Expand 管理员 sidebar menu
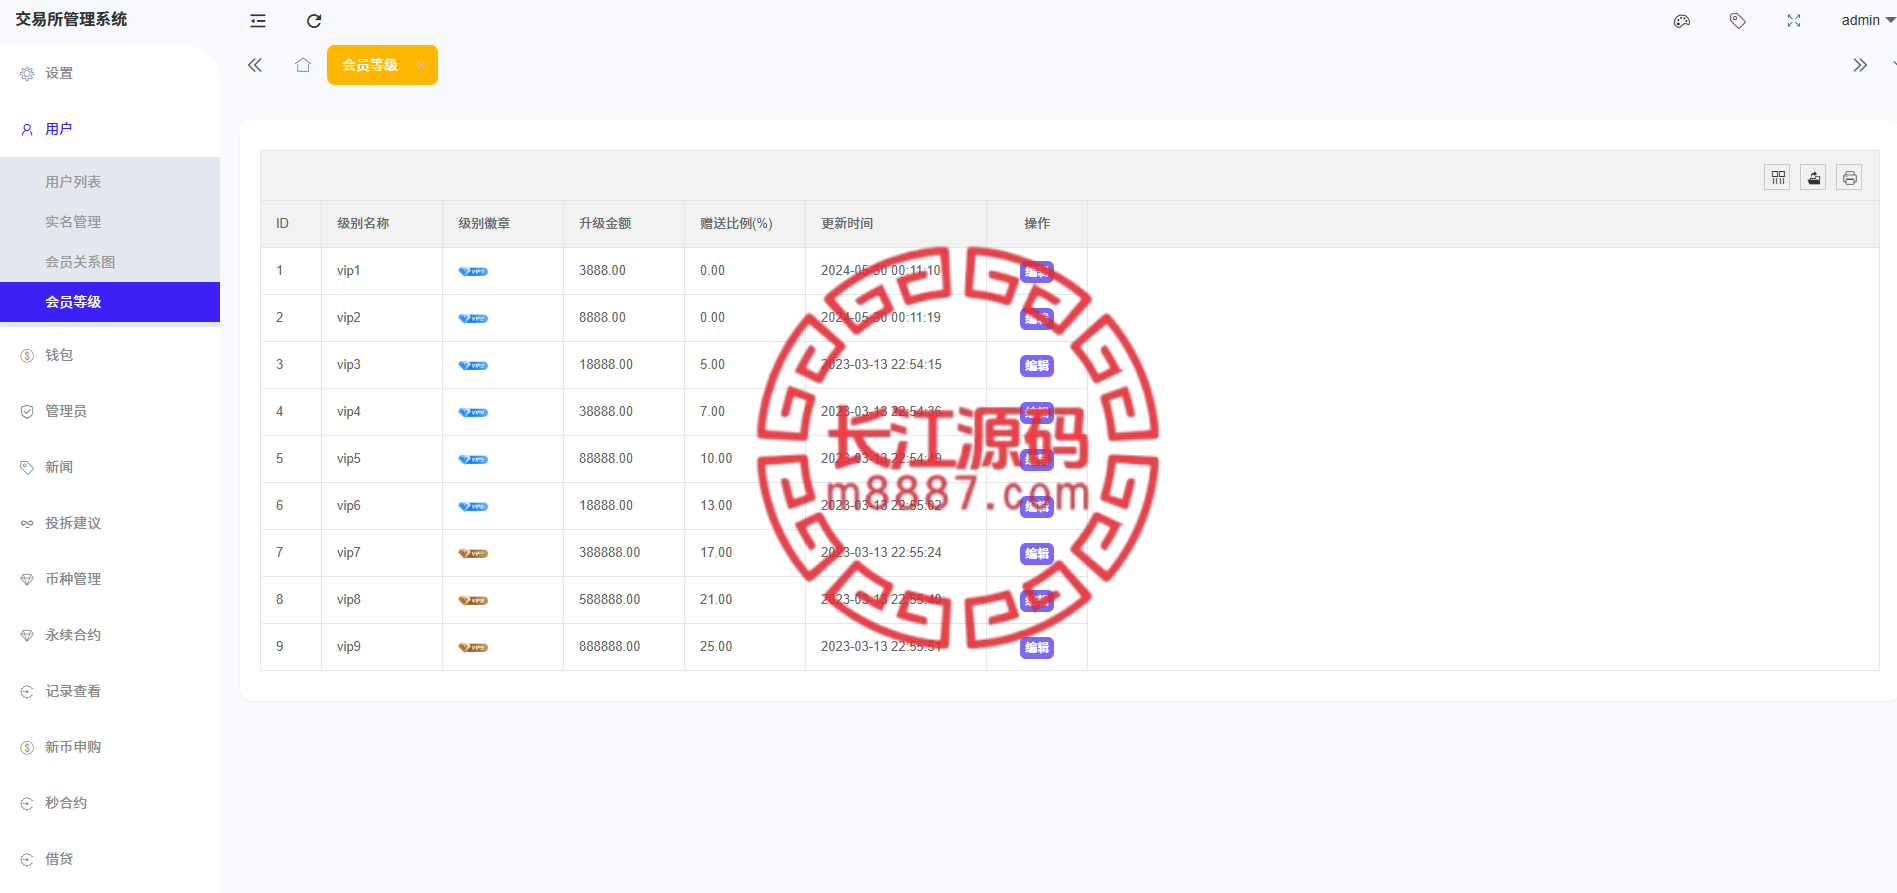1897x893 pixels. tap(110, 411)
